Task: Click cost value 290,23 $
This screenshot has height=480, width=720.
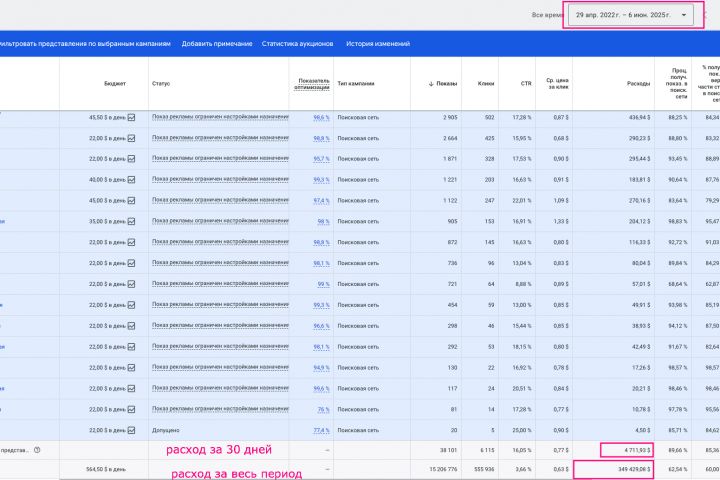Action: pos(639,138)
